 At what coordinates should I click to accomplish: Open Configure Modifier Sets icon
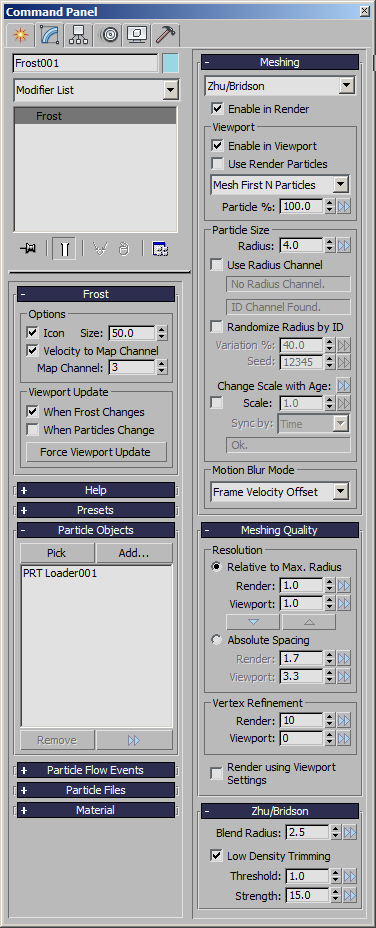click(160, 249)
